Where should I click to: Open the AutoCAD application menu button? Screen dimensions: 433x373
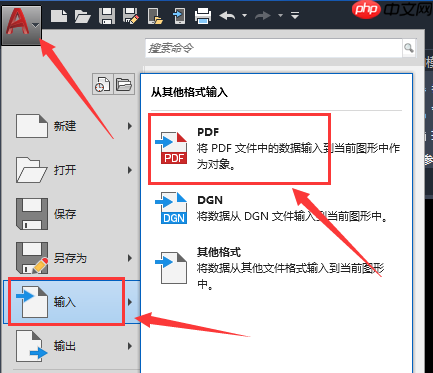(21, 25)
